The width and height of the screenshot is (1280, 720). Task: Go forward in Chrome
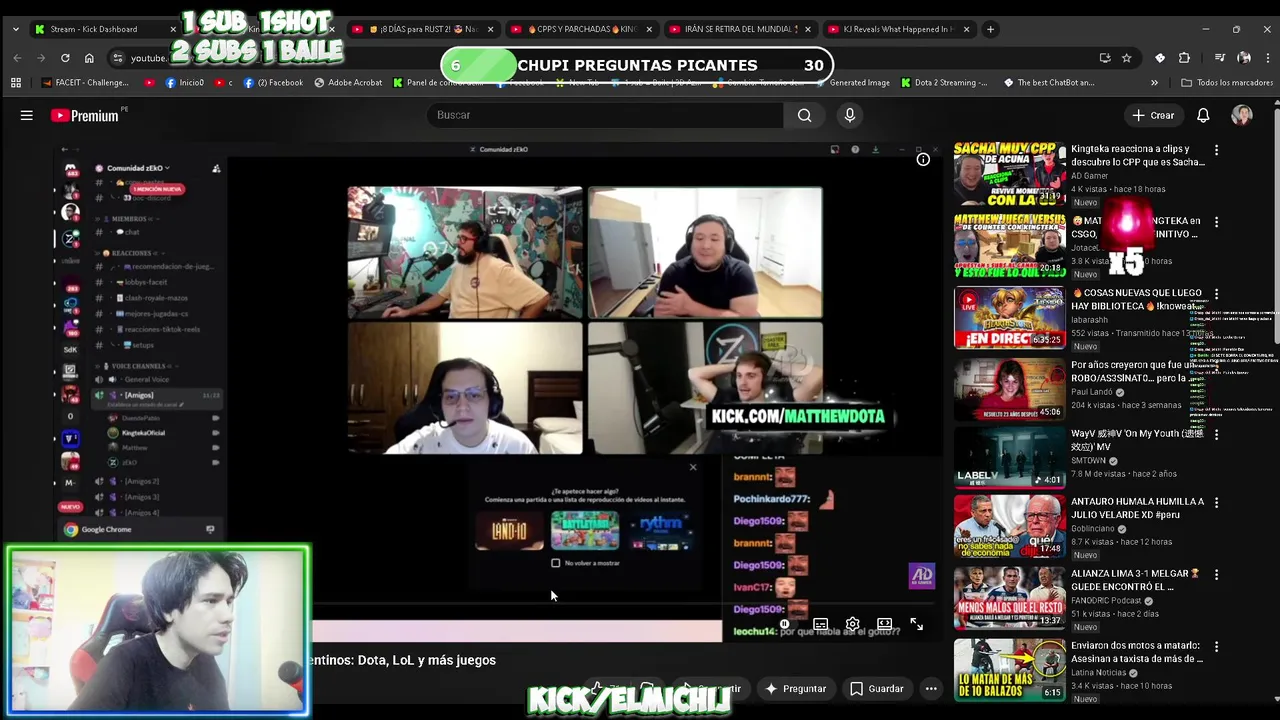tap(41, 58)
